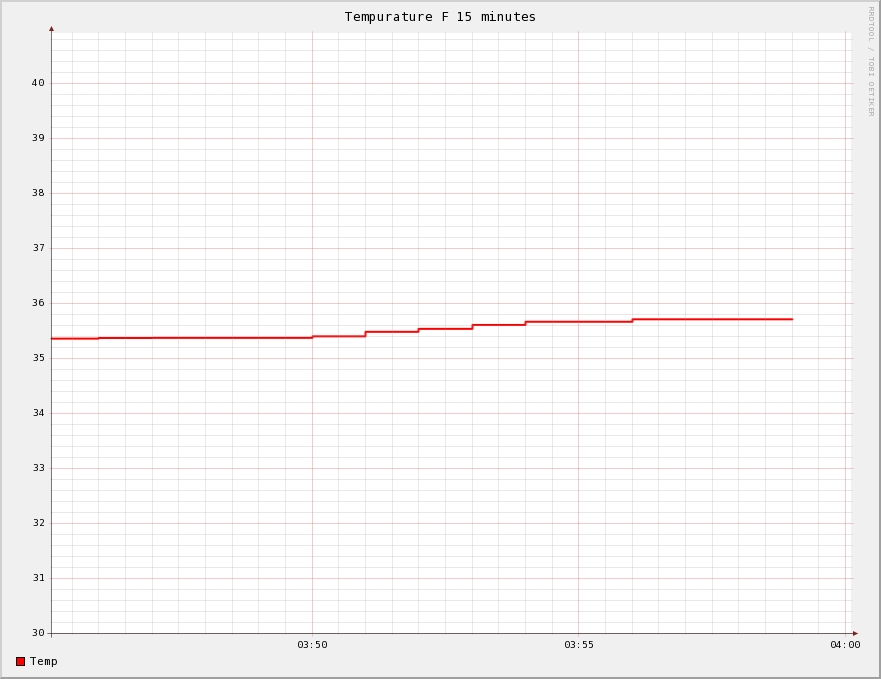Click the 38 value on the temperature axis
Screen dimensions: 881x679
pyautogui.click(x=38, y=193)
